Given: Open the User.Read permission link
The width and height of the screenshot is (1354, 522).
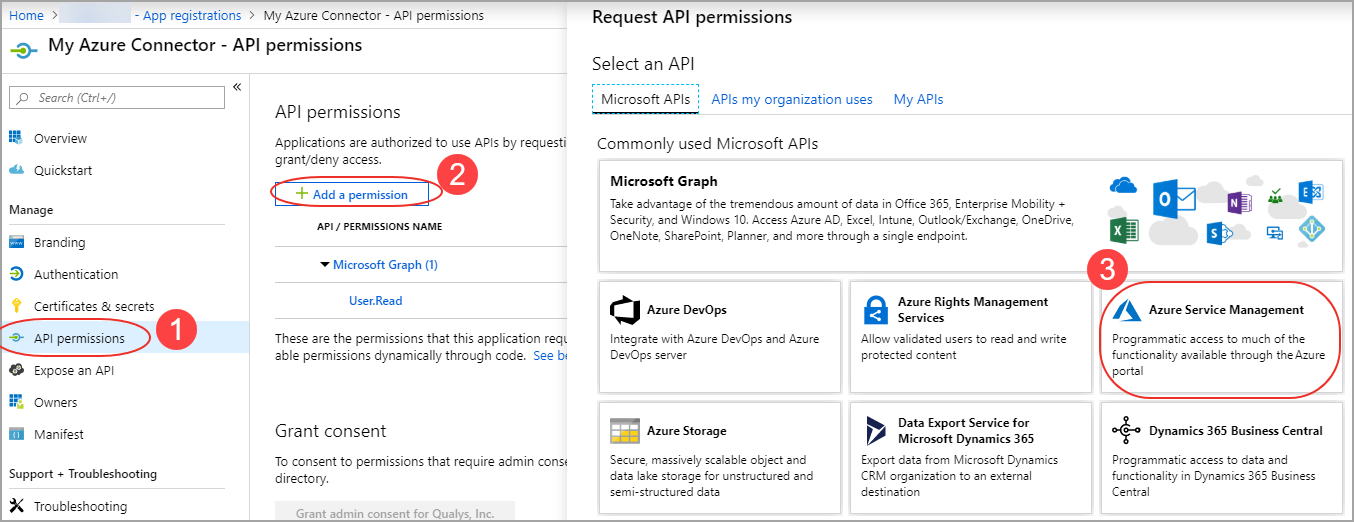Looking at the screenshot, I should click(376, 300).
